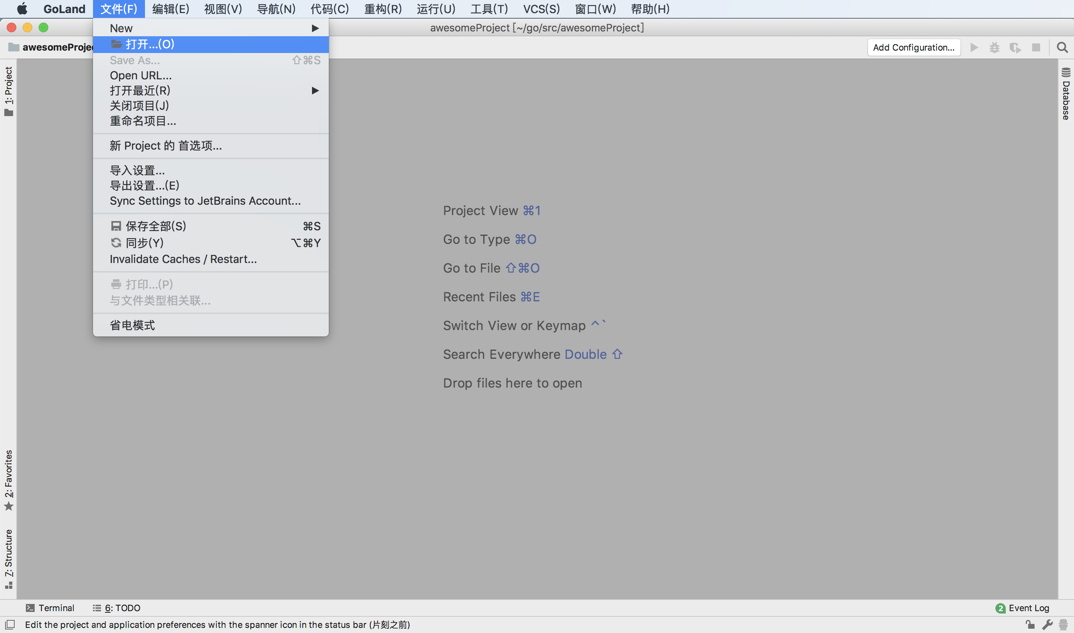Click the hector inspector icon in status bar
Image resolution: width=1074 pixels, height=633 pixels.
1064,625
